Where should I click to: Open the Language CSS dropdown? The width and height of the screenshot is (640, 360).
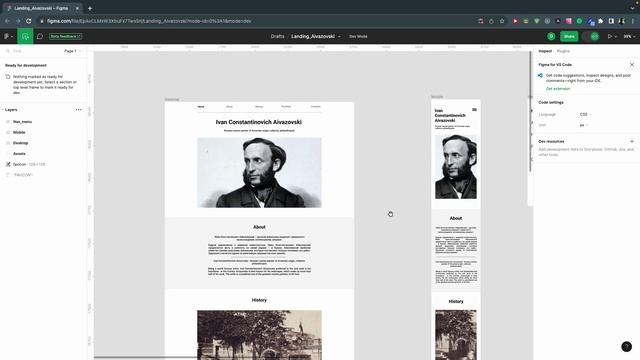click(585, 114)
